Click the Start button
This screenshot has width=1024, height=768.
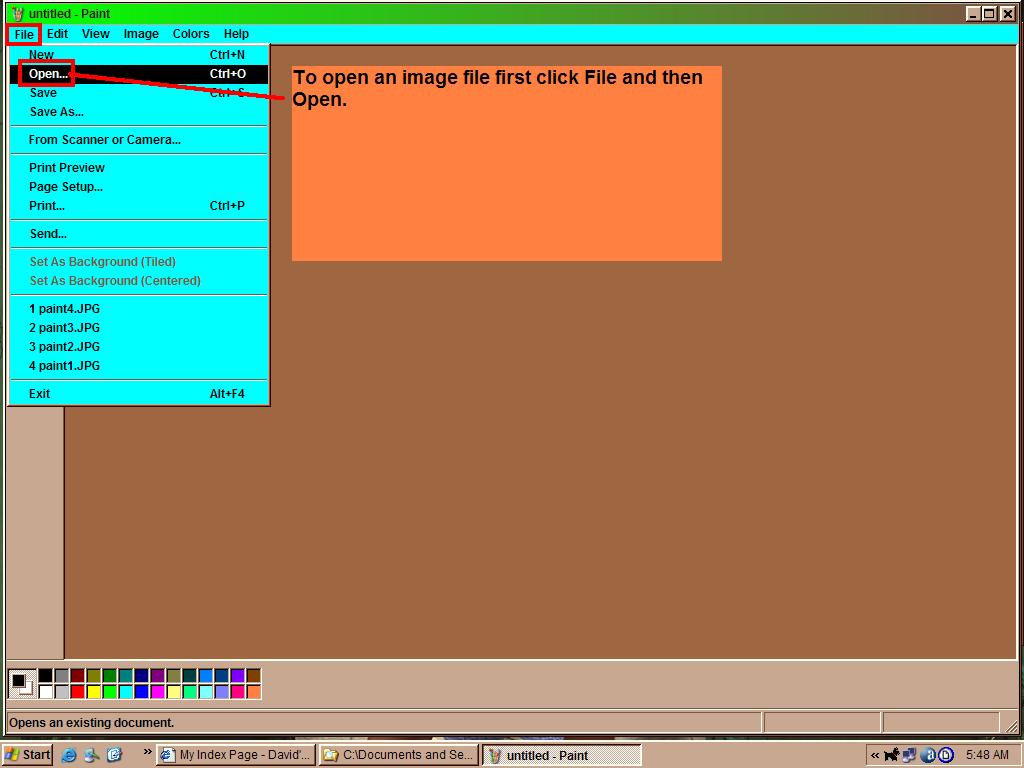27,755
